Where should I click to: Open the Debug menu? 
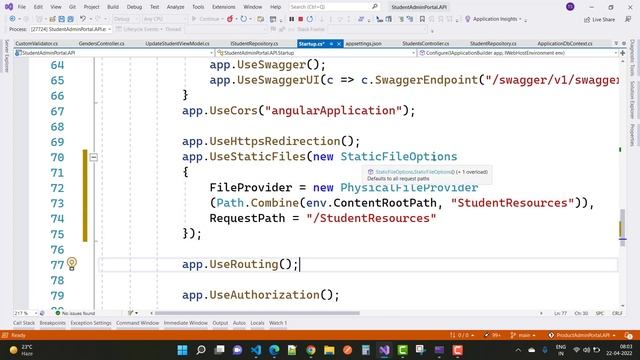134,7
